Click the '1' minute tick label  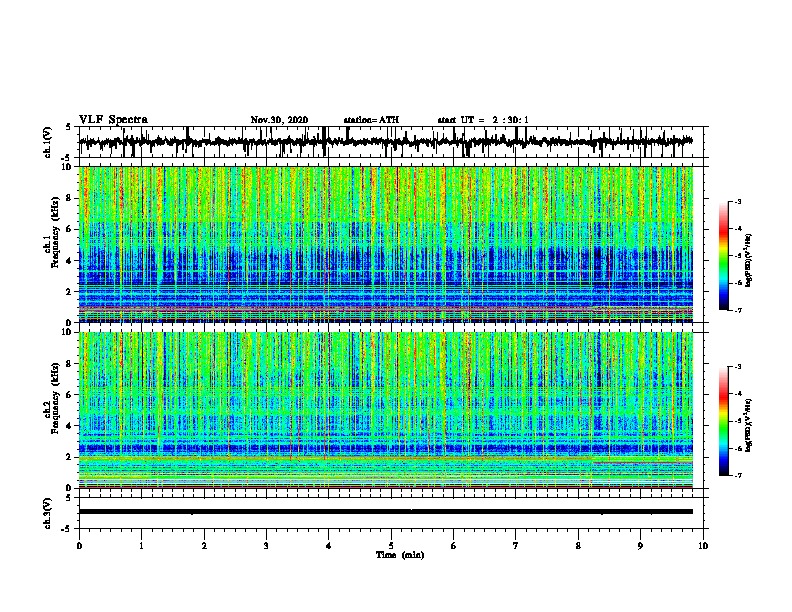[141, 546]
